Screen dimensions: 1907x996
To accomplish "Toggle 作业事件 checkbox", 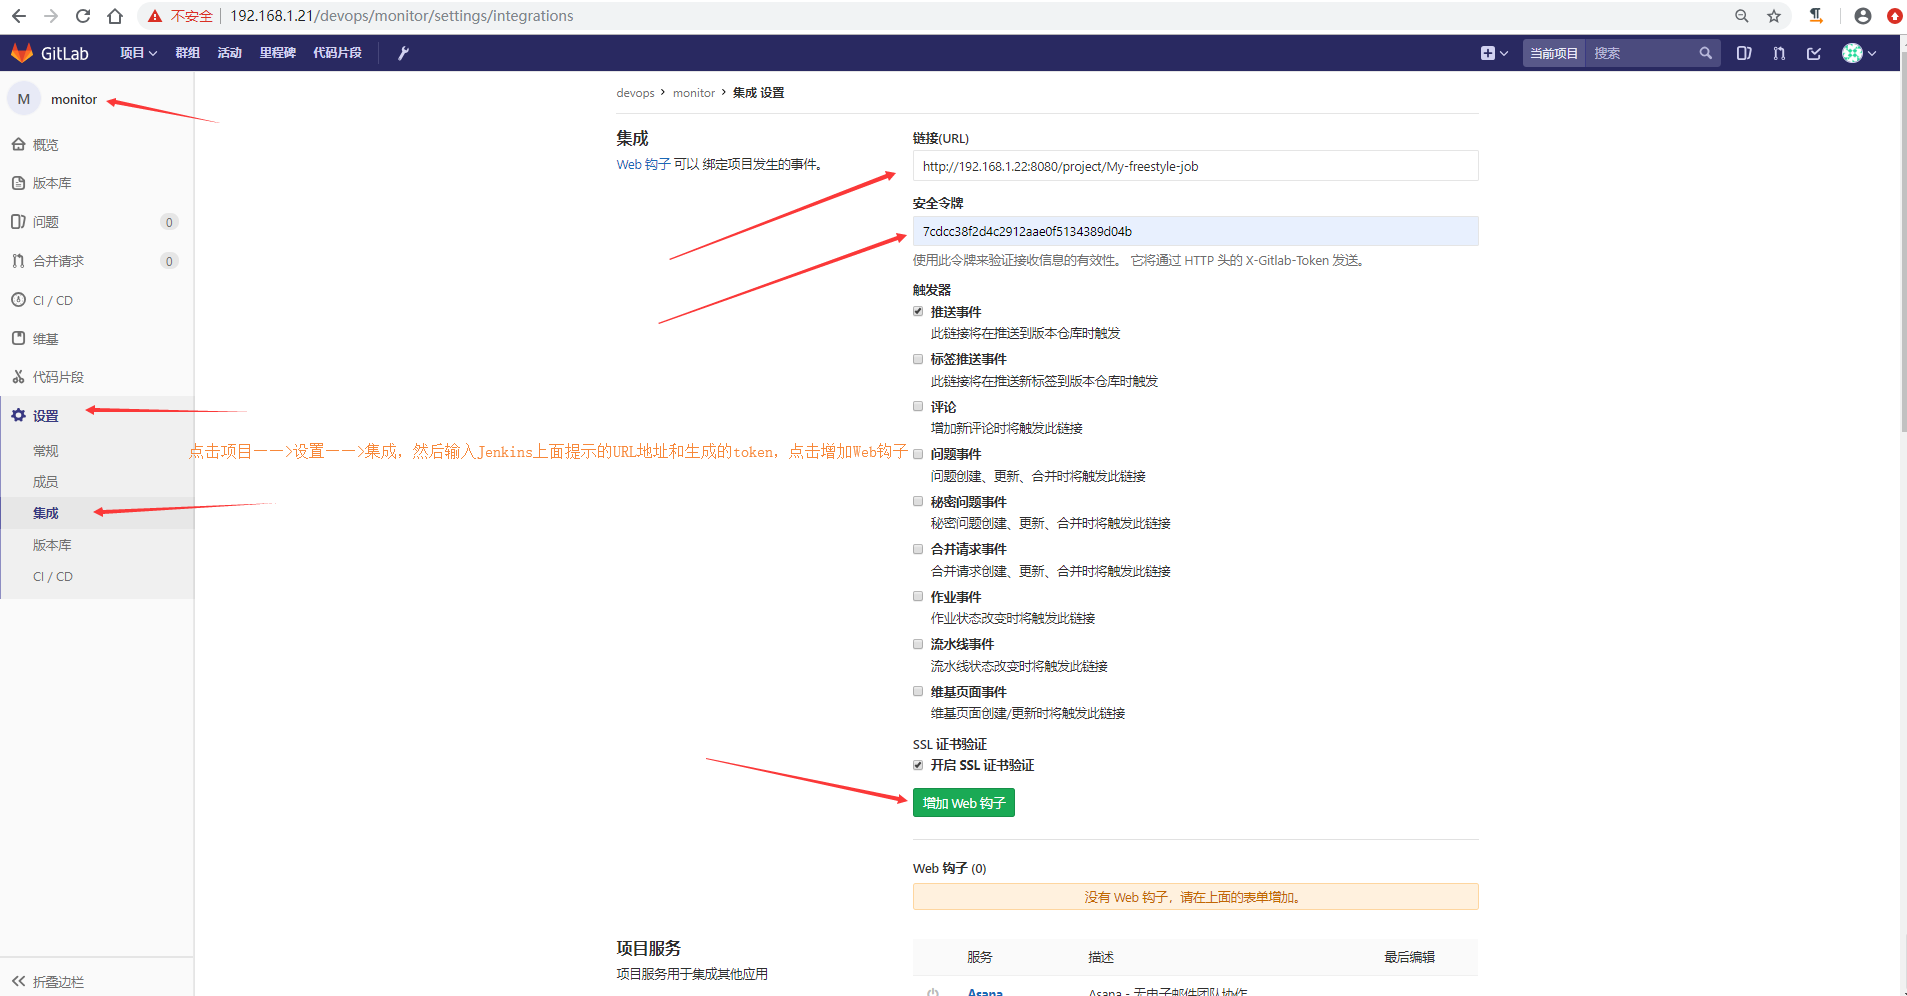I will coord(918,596).
